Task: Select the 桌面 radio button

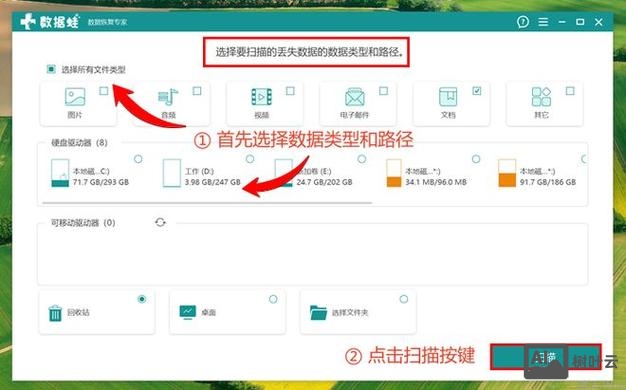Action: [273, 299]
